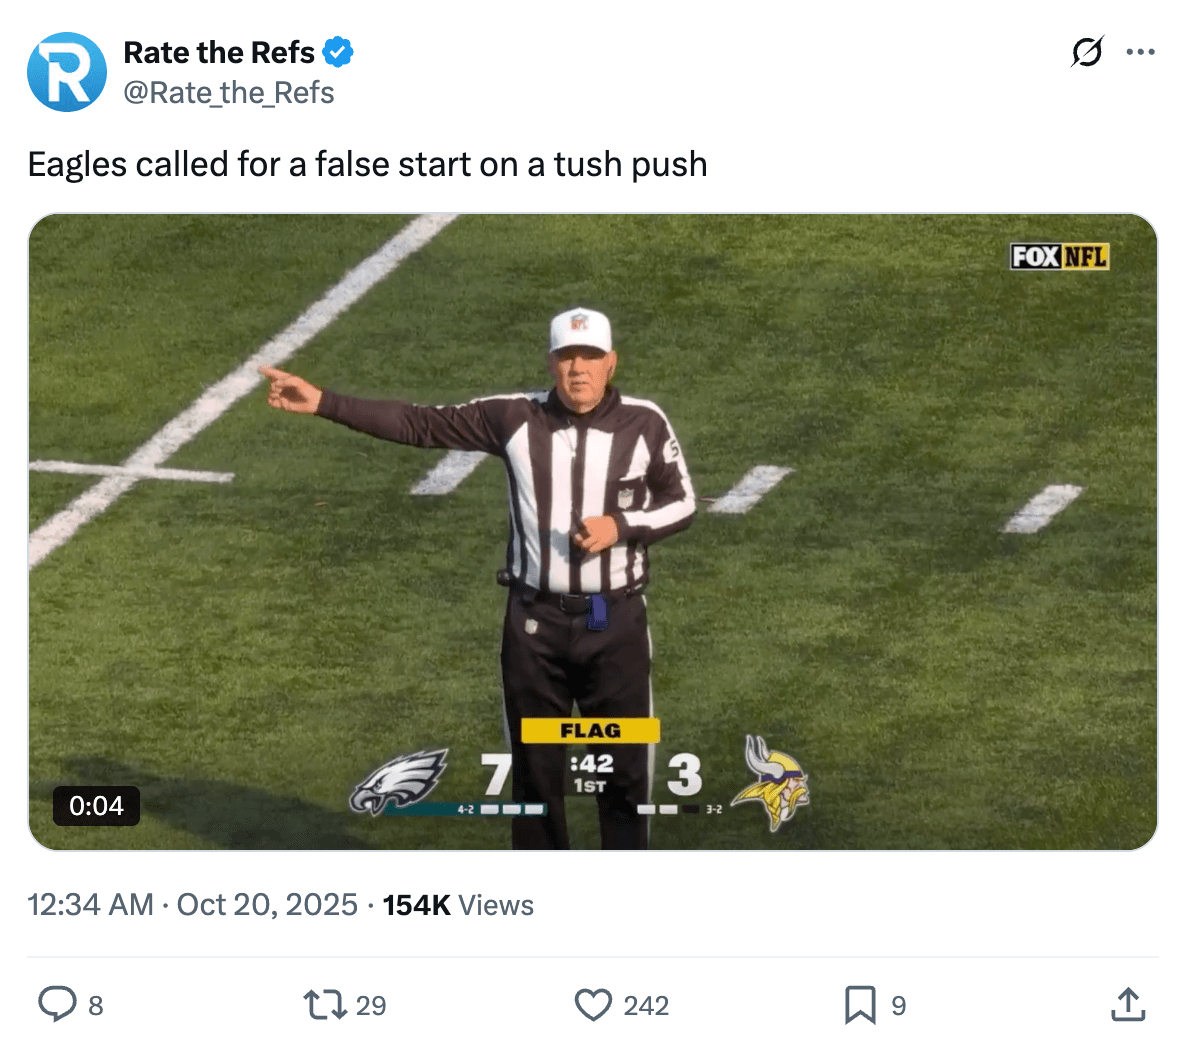Click the tweet text about tush push
The height and width of the screenshot is (1046, 1184).
click(x=367, y=164)
